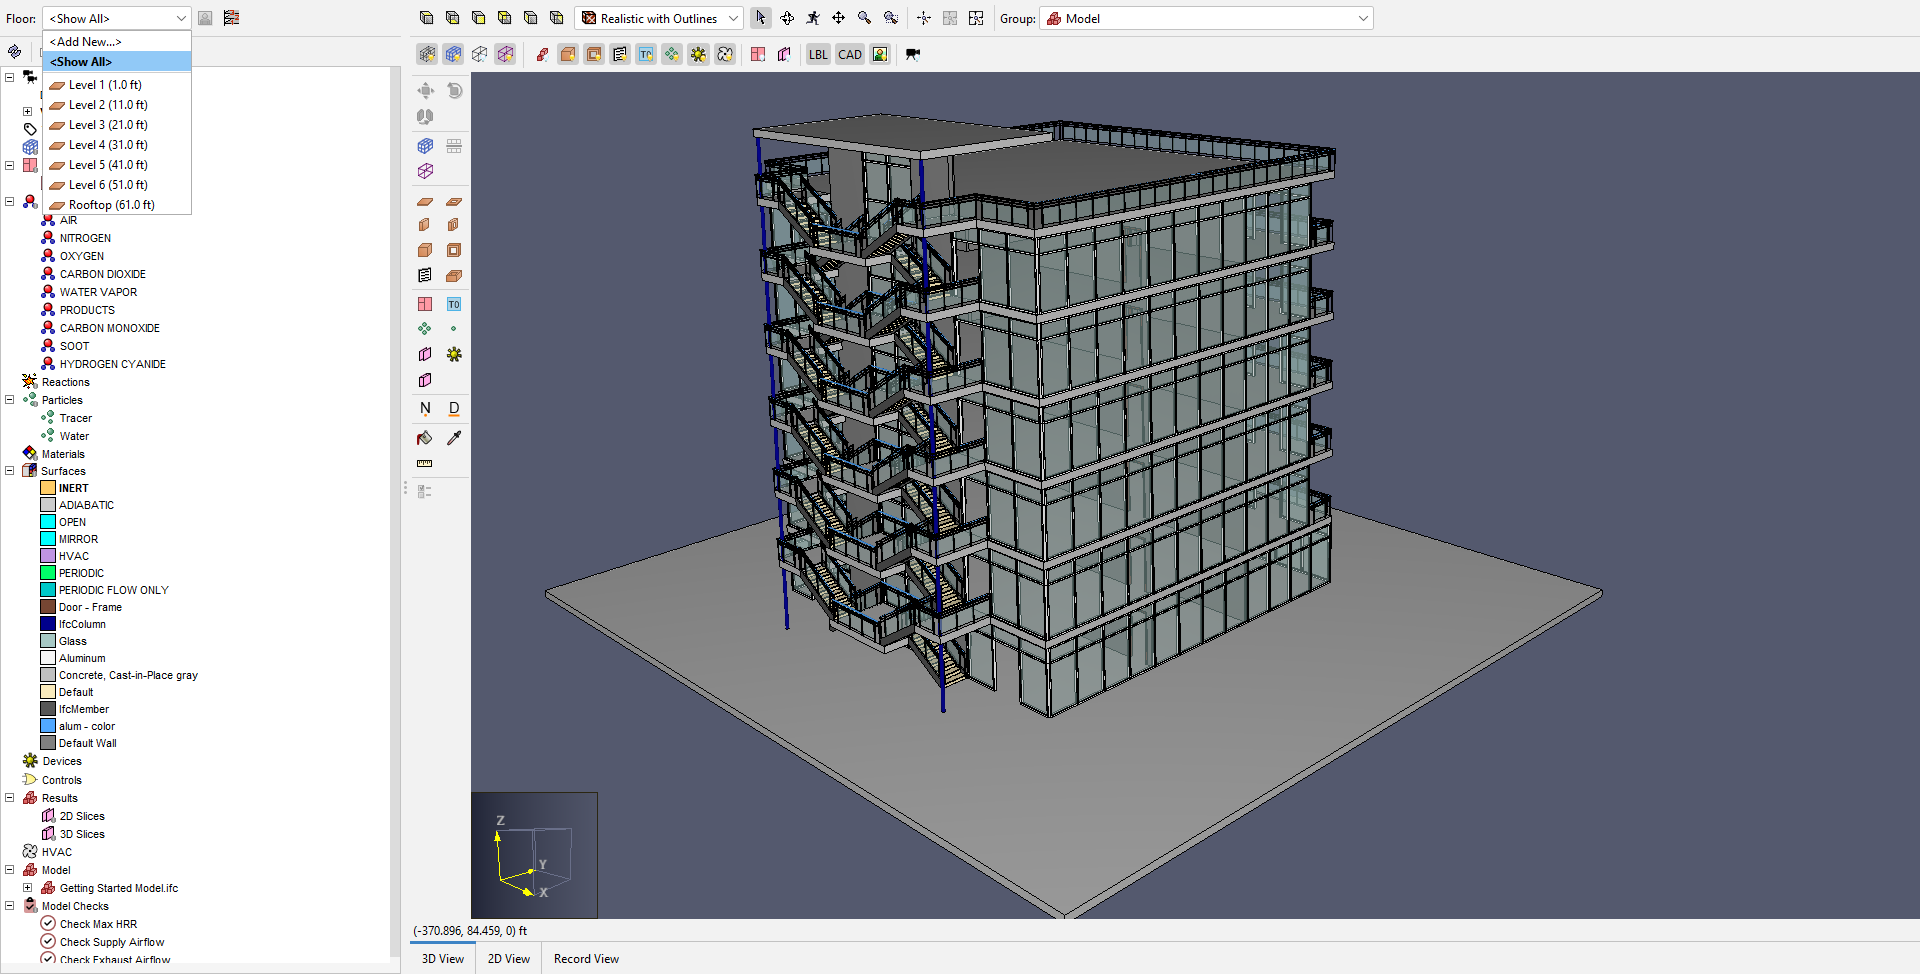Collapse the Particles tree node

[x=10, y=400]
